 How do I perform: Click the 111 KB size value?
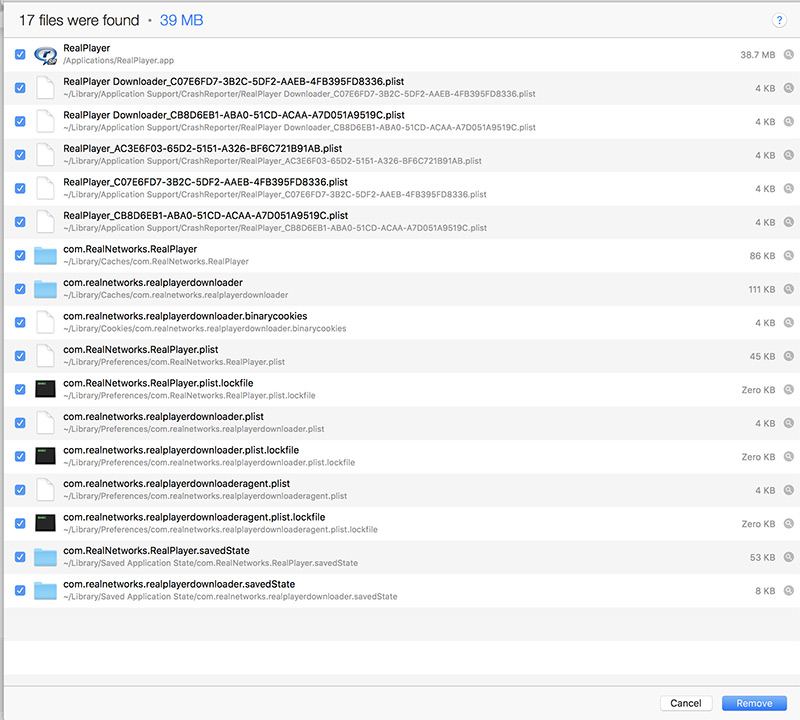762,289
